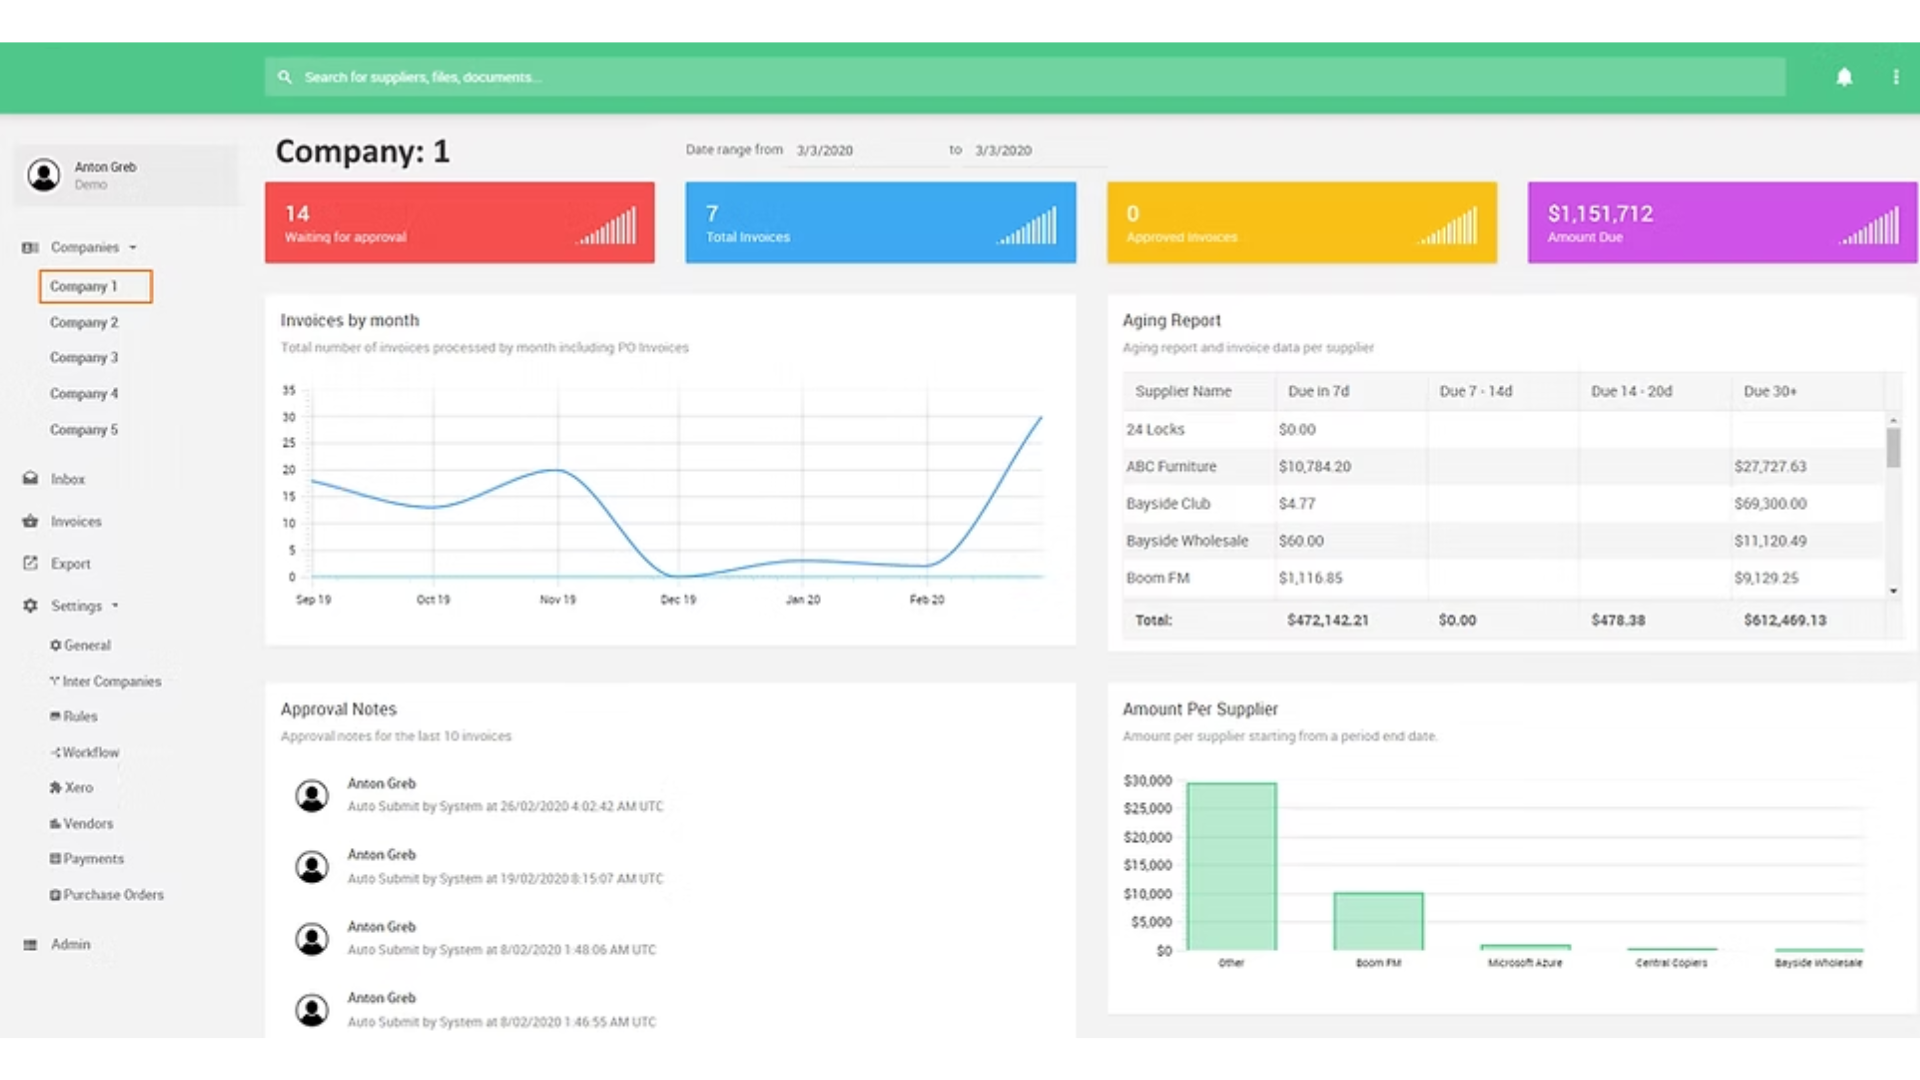The image size is (1920, 1080).
Task: Open Xero integration settings
Action: pyautogui.click(x=72, y=787)
